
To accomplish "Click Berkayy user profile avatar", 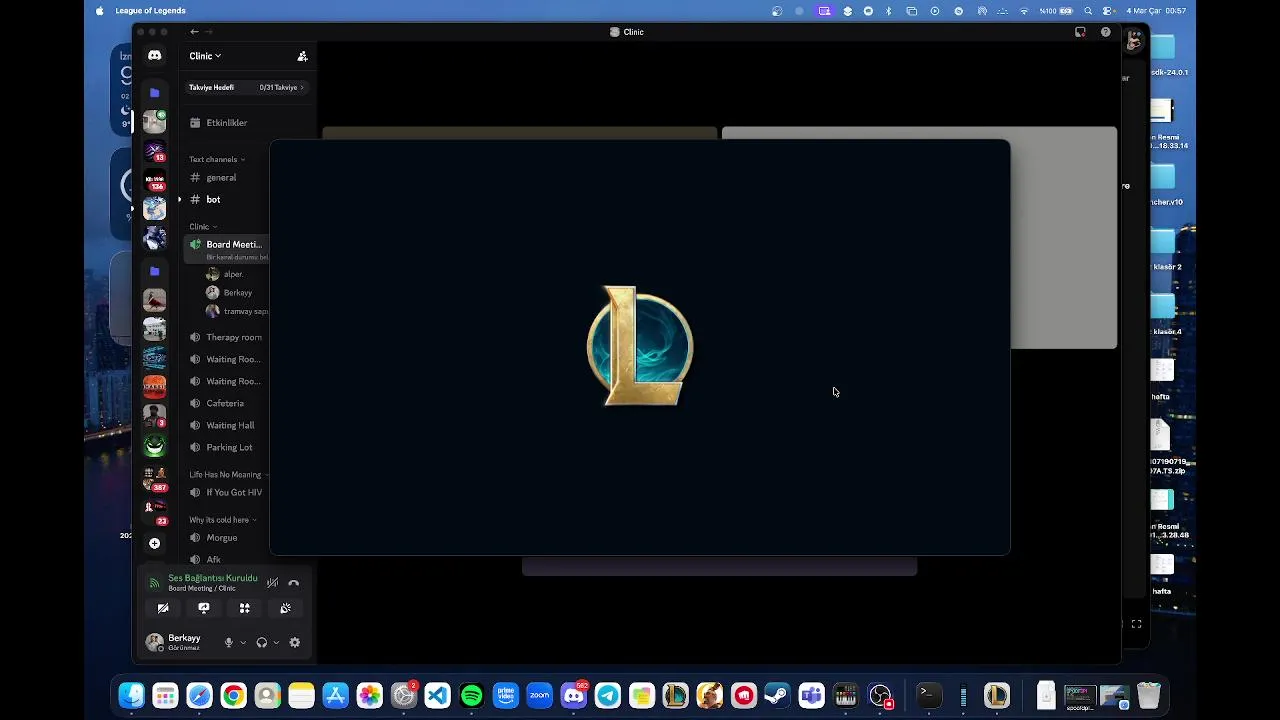I will click(x=154, y=643).
